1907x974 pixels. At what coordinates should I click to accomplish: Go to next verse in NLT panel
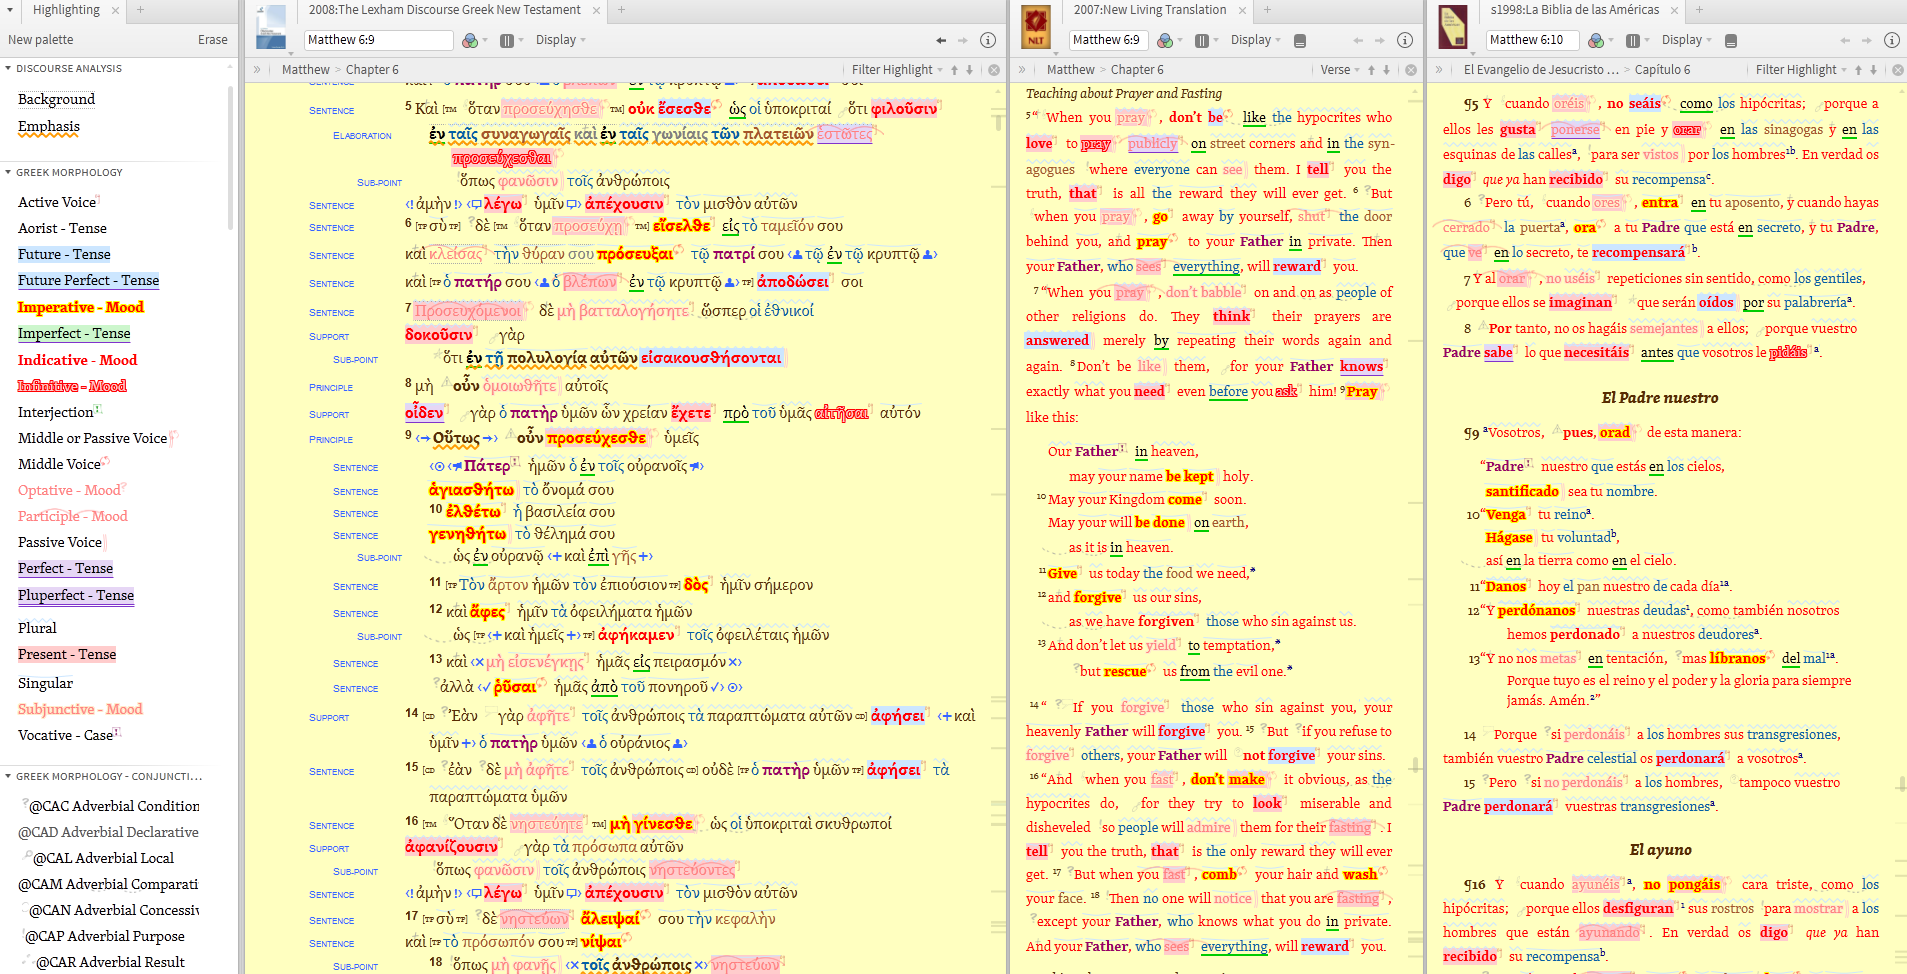1386,70
